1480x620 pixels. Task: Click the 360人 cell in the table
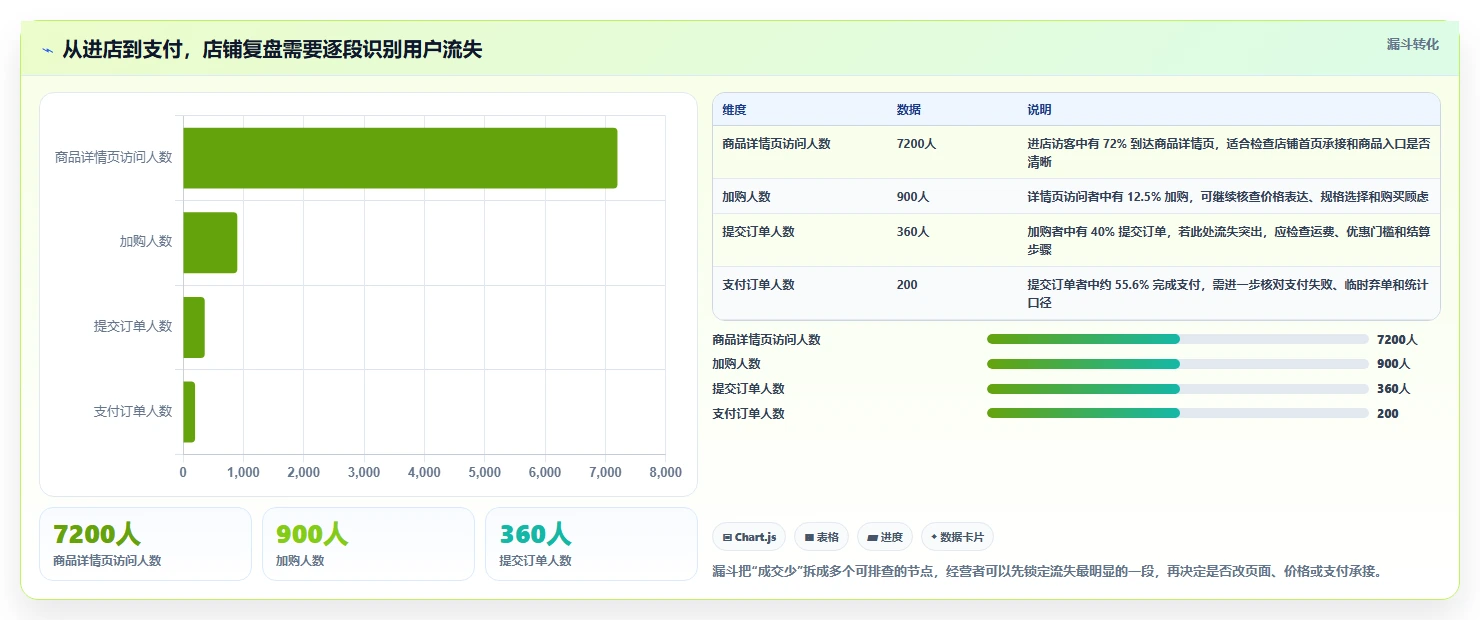pyautogui.click(x=913, y=232)
